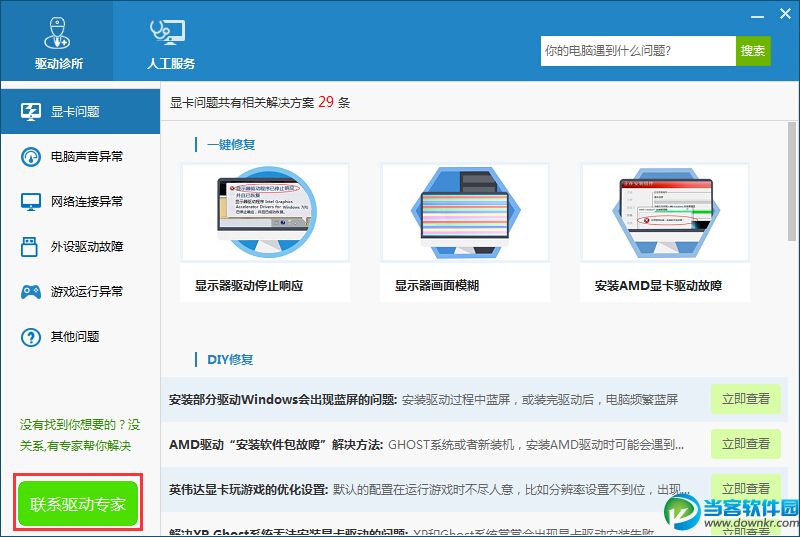This screenshot has height=537, width=800.
Task: Select 外设驱动故障 category
Action: (x=81, y=246)
